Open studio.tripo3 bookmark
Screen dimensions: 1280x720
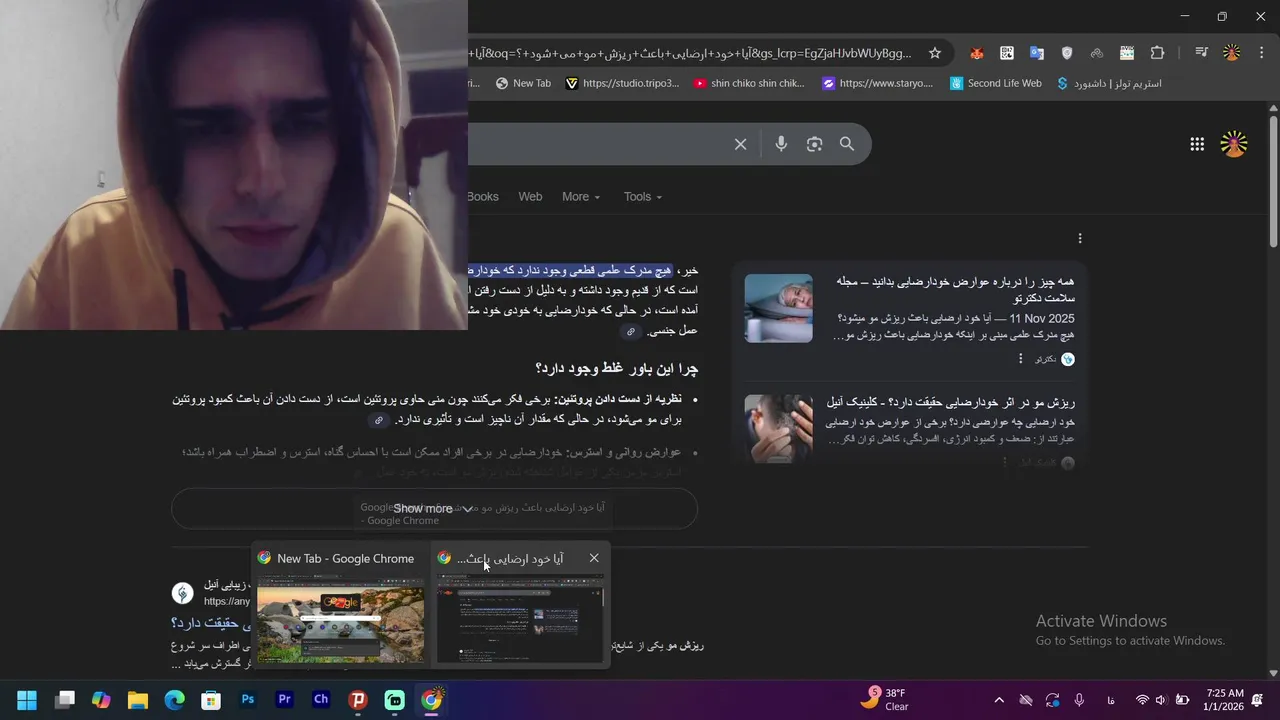tap(622, 84)
